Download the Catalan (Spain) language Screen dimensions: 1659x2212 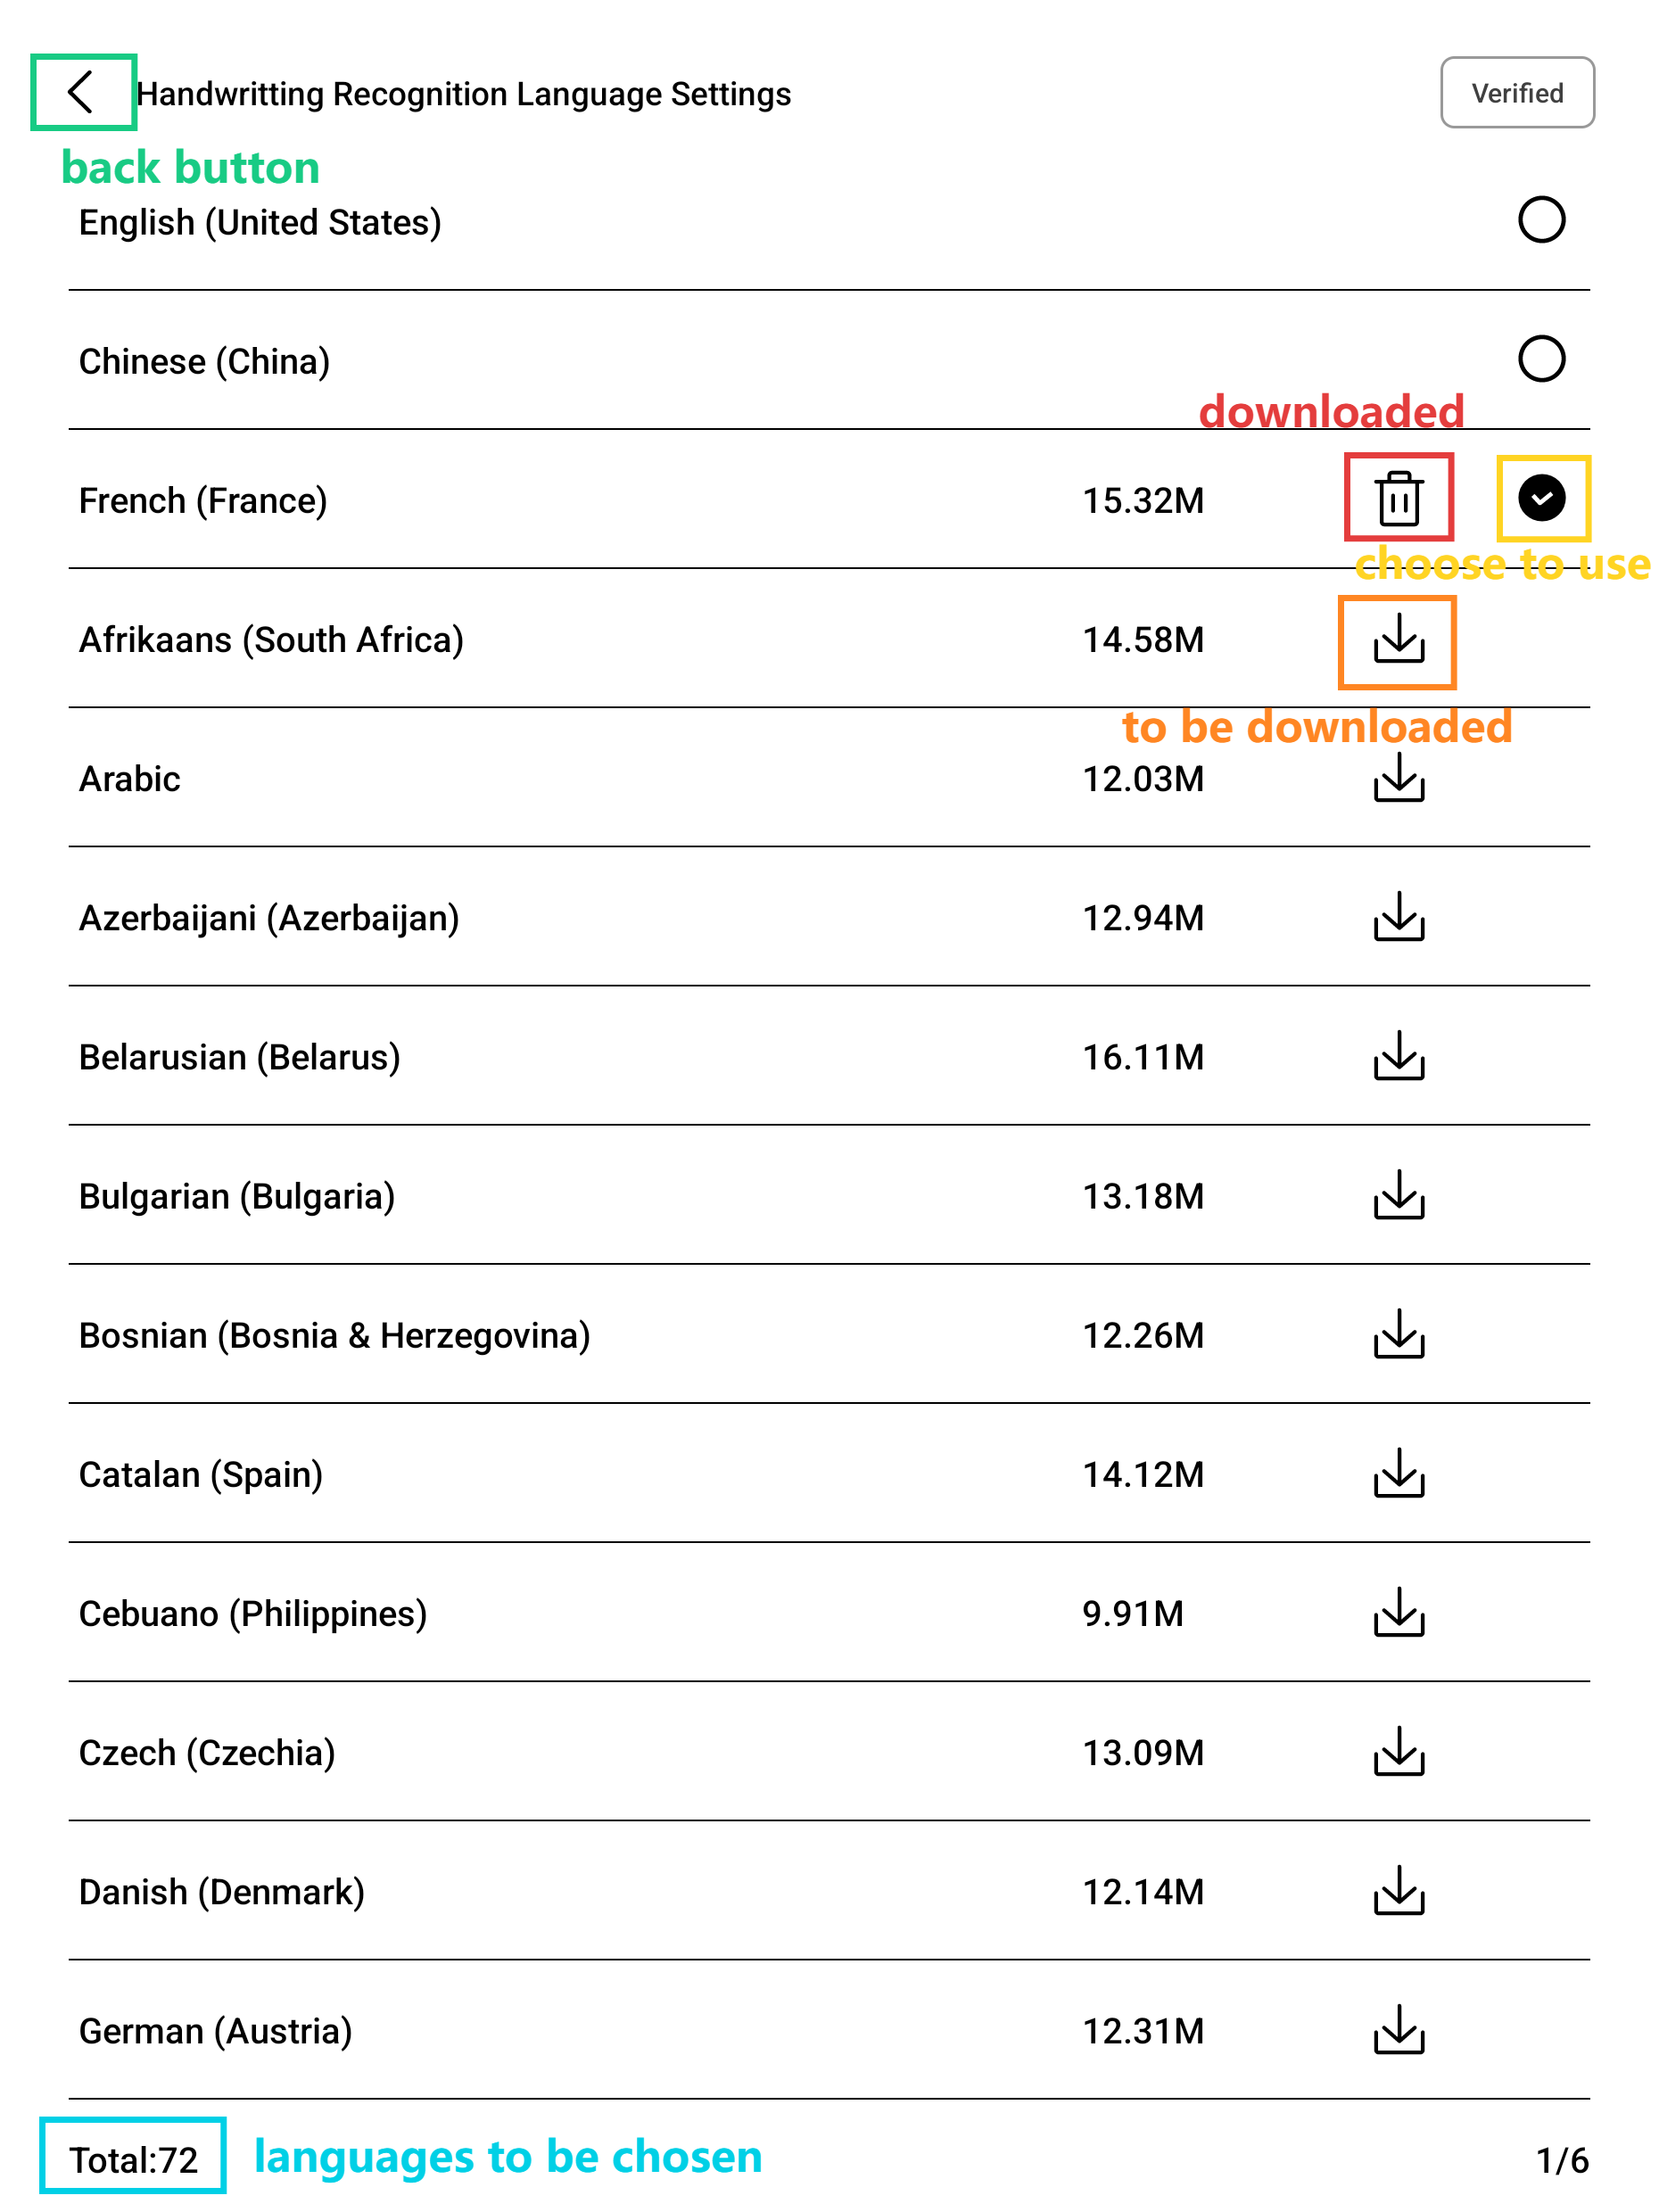pyautogui.click(x=1398, y=1474)
